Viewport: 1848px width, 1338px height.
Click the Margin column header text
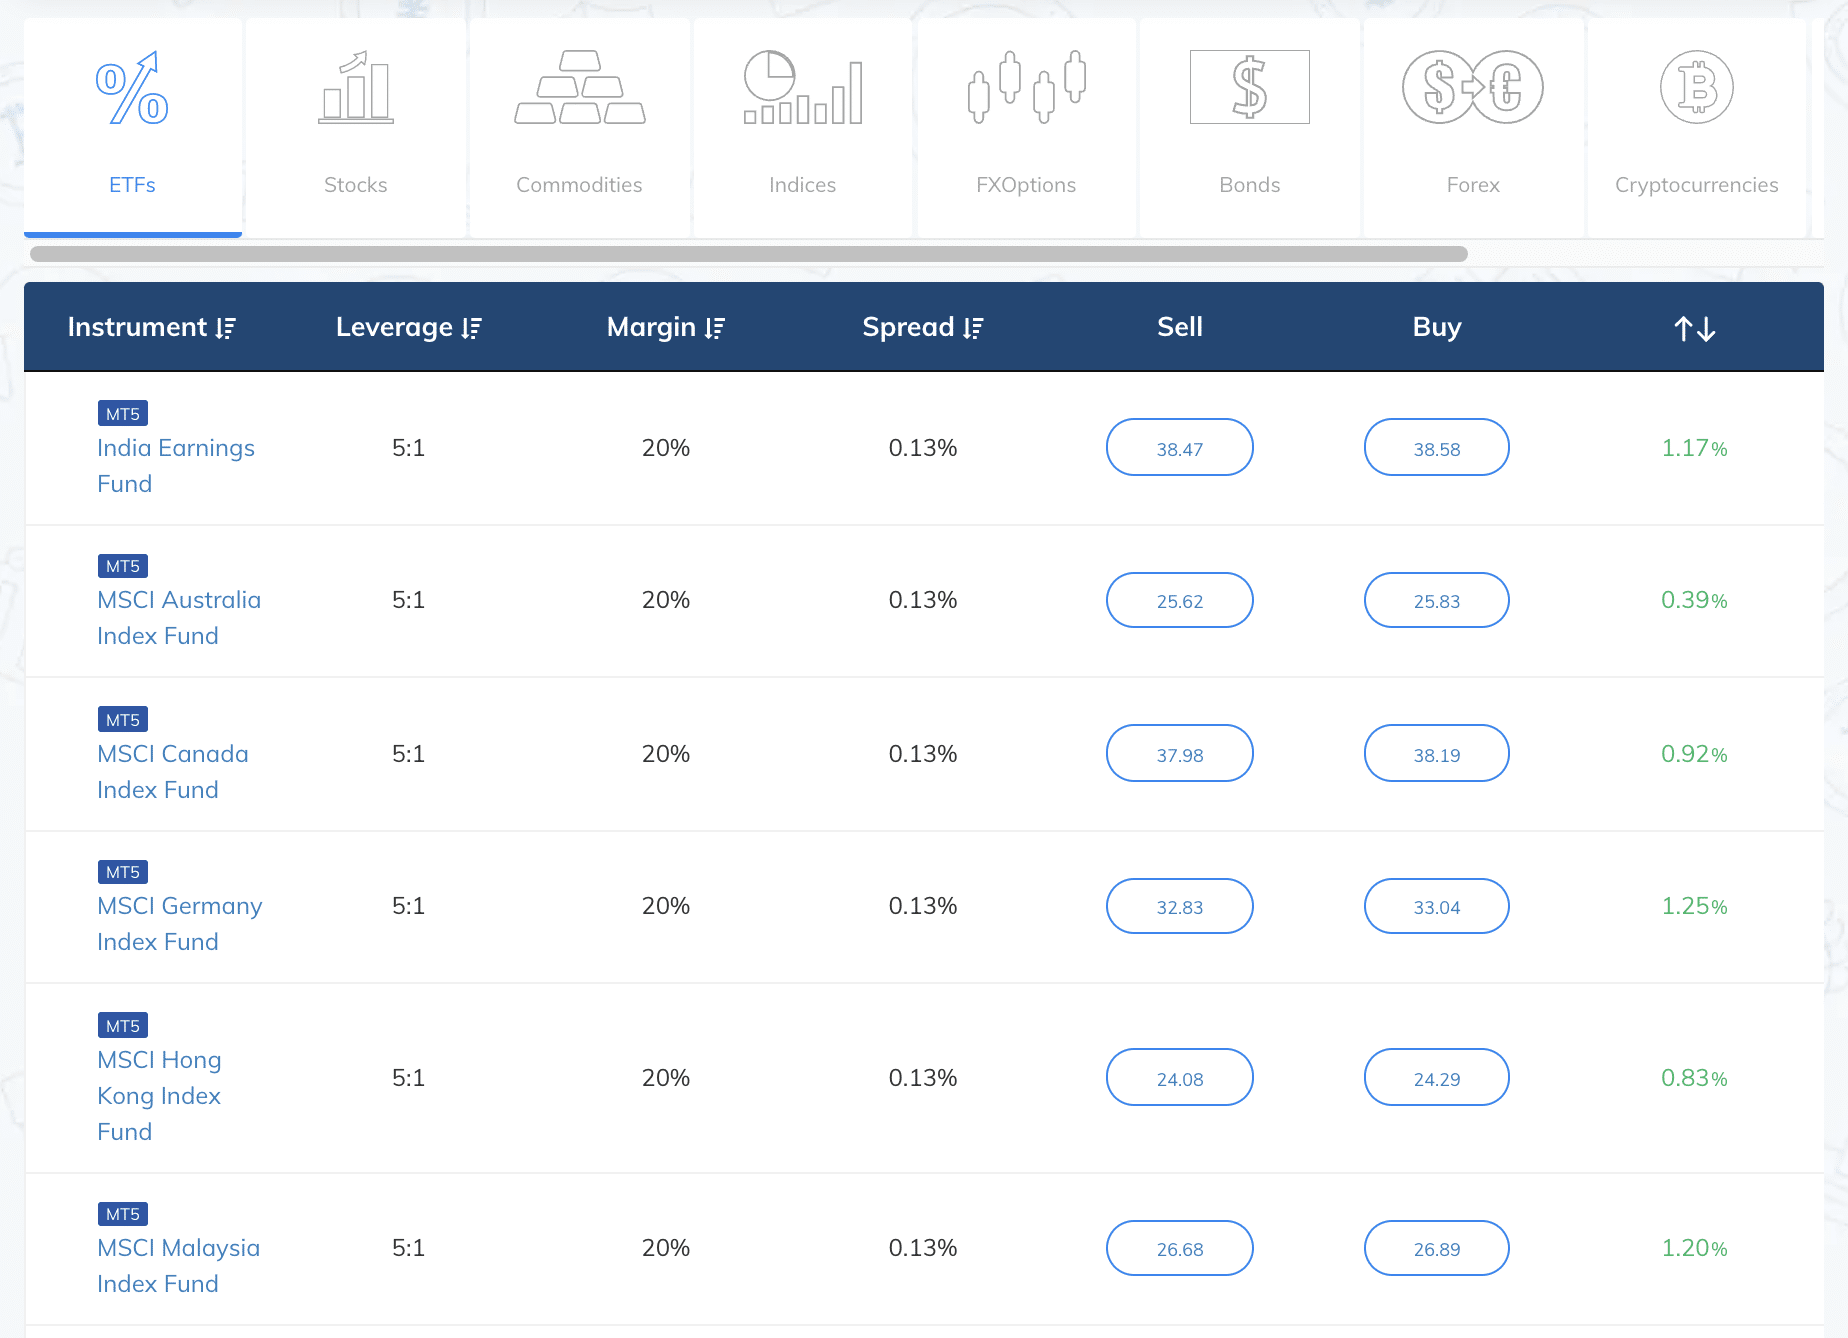click(x=651, y=327)
